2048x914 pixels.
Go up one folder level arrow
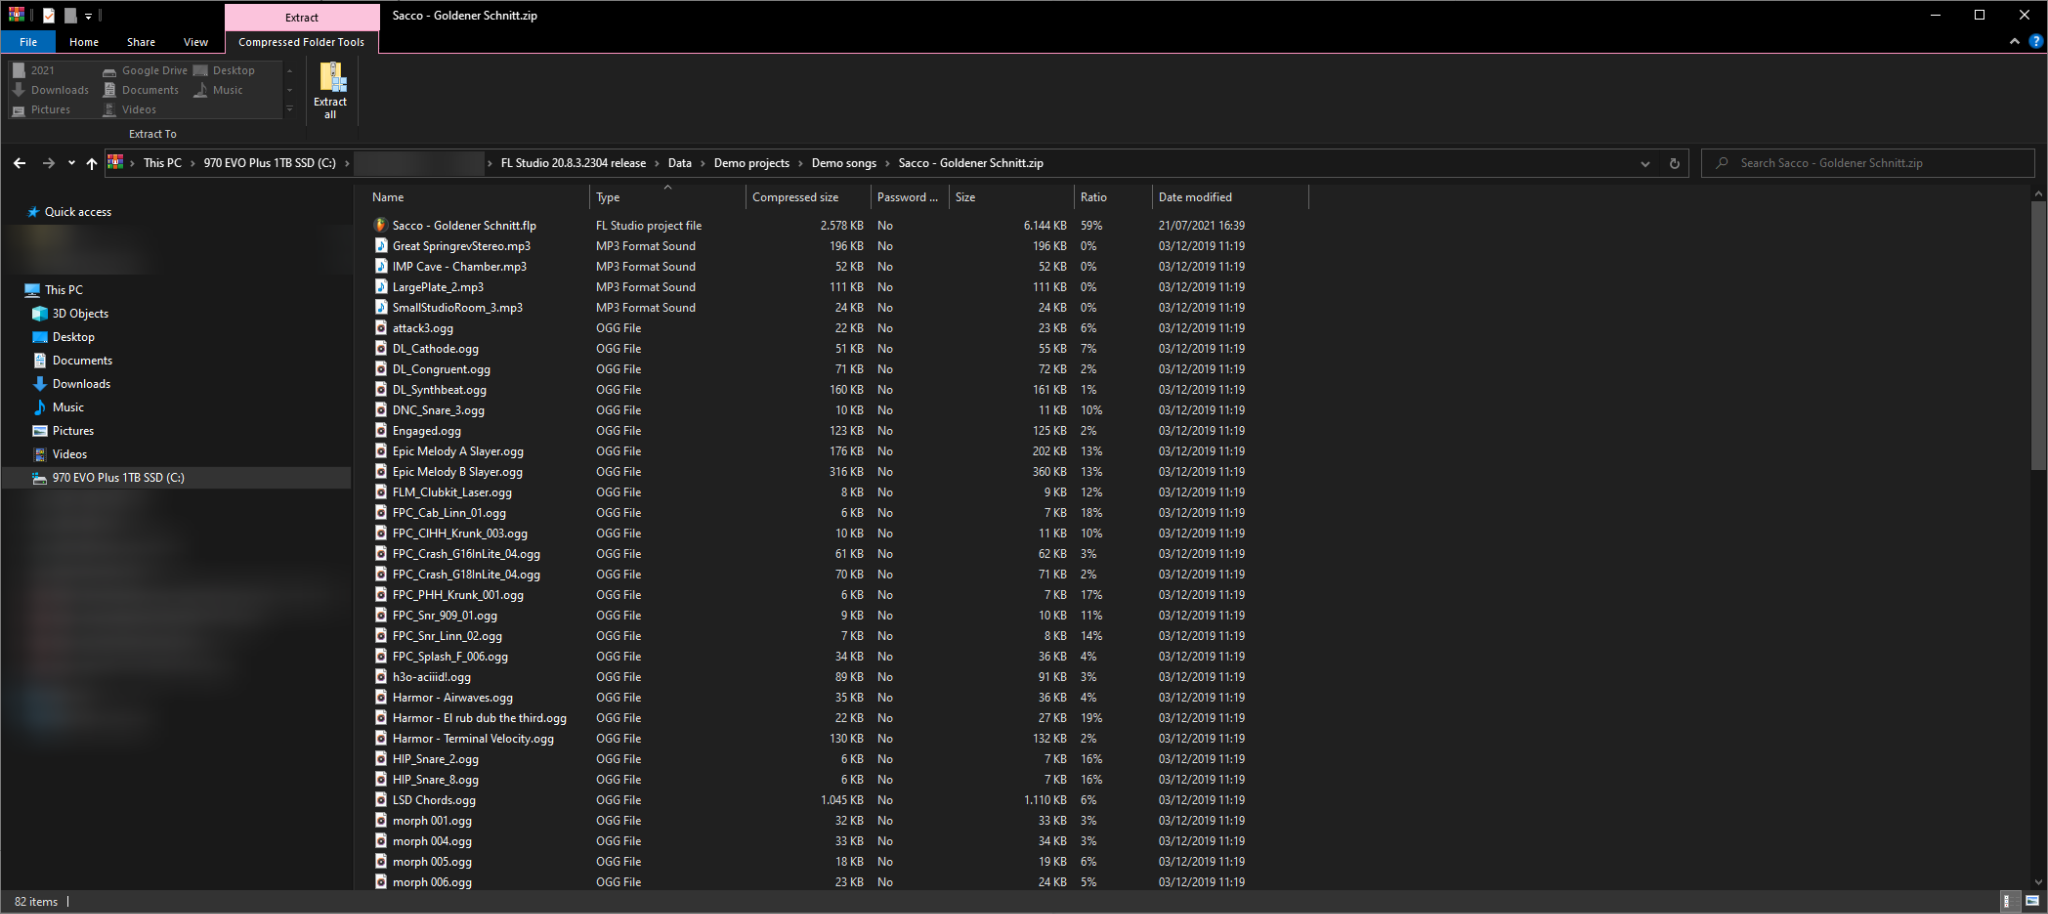[91, 163]
